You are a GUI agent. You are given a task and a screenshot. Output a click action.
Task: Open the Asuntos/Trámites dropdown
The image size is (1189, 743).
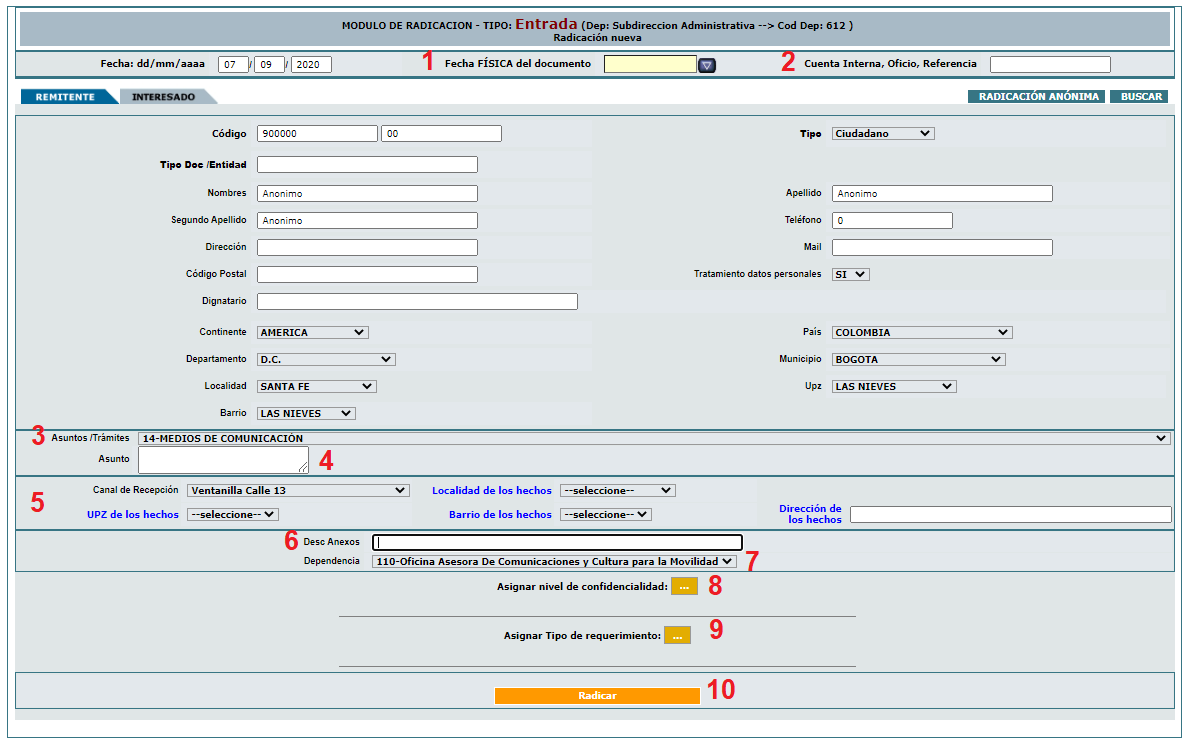(x=654, y=438)
